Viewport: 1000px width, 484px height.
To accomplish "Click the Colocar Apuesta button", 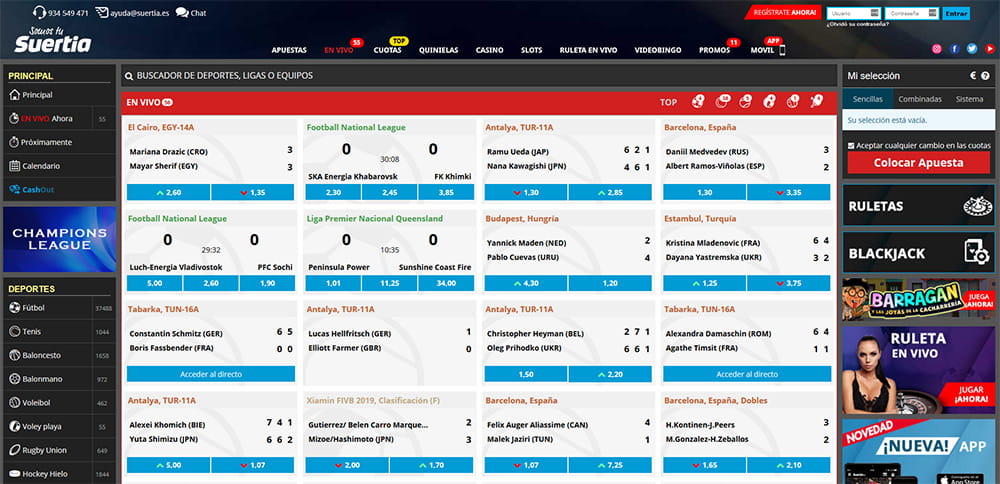I will click(x=918, y=163).
